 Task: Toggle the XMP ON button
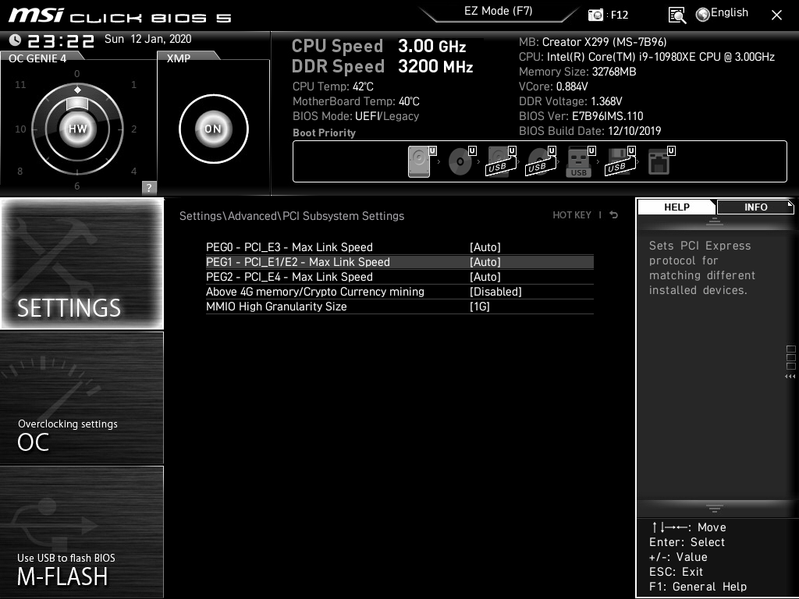coord(214,129)
